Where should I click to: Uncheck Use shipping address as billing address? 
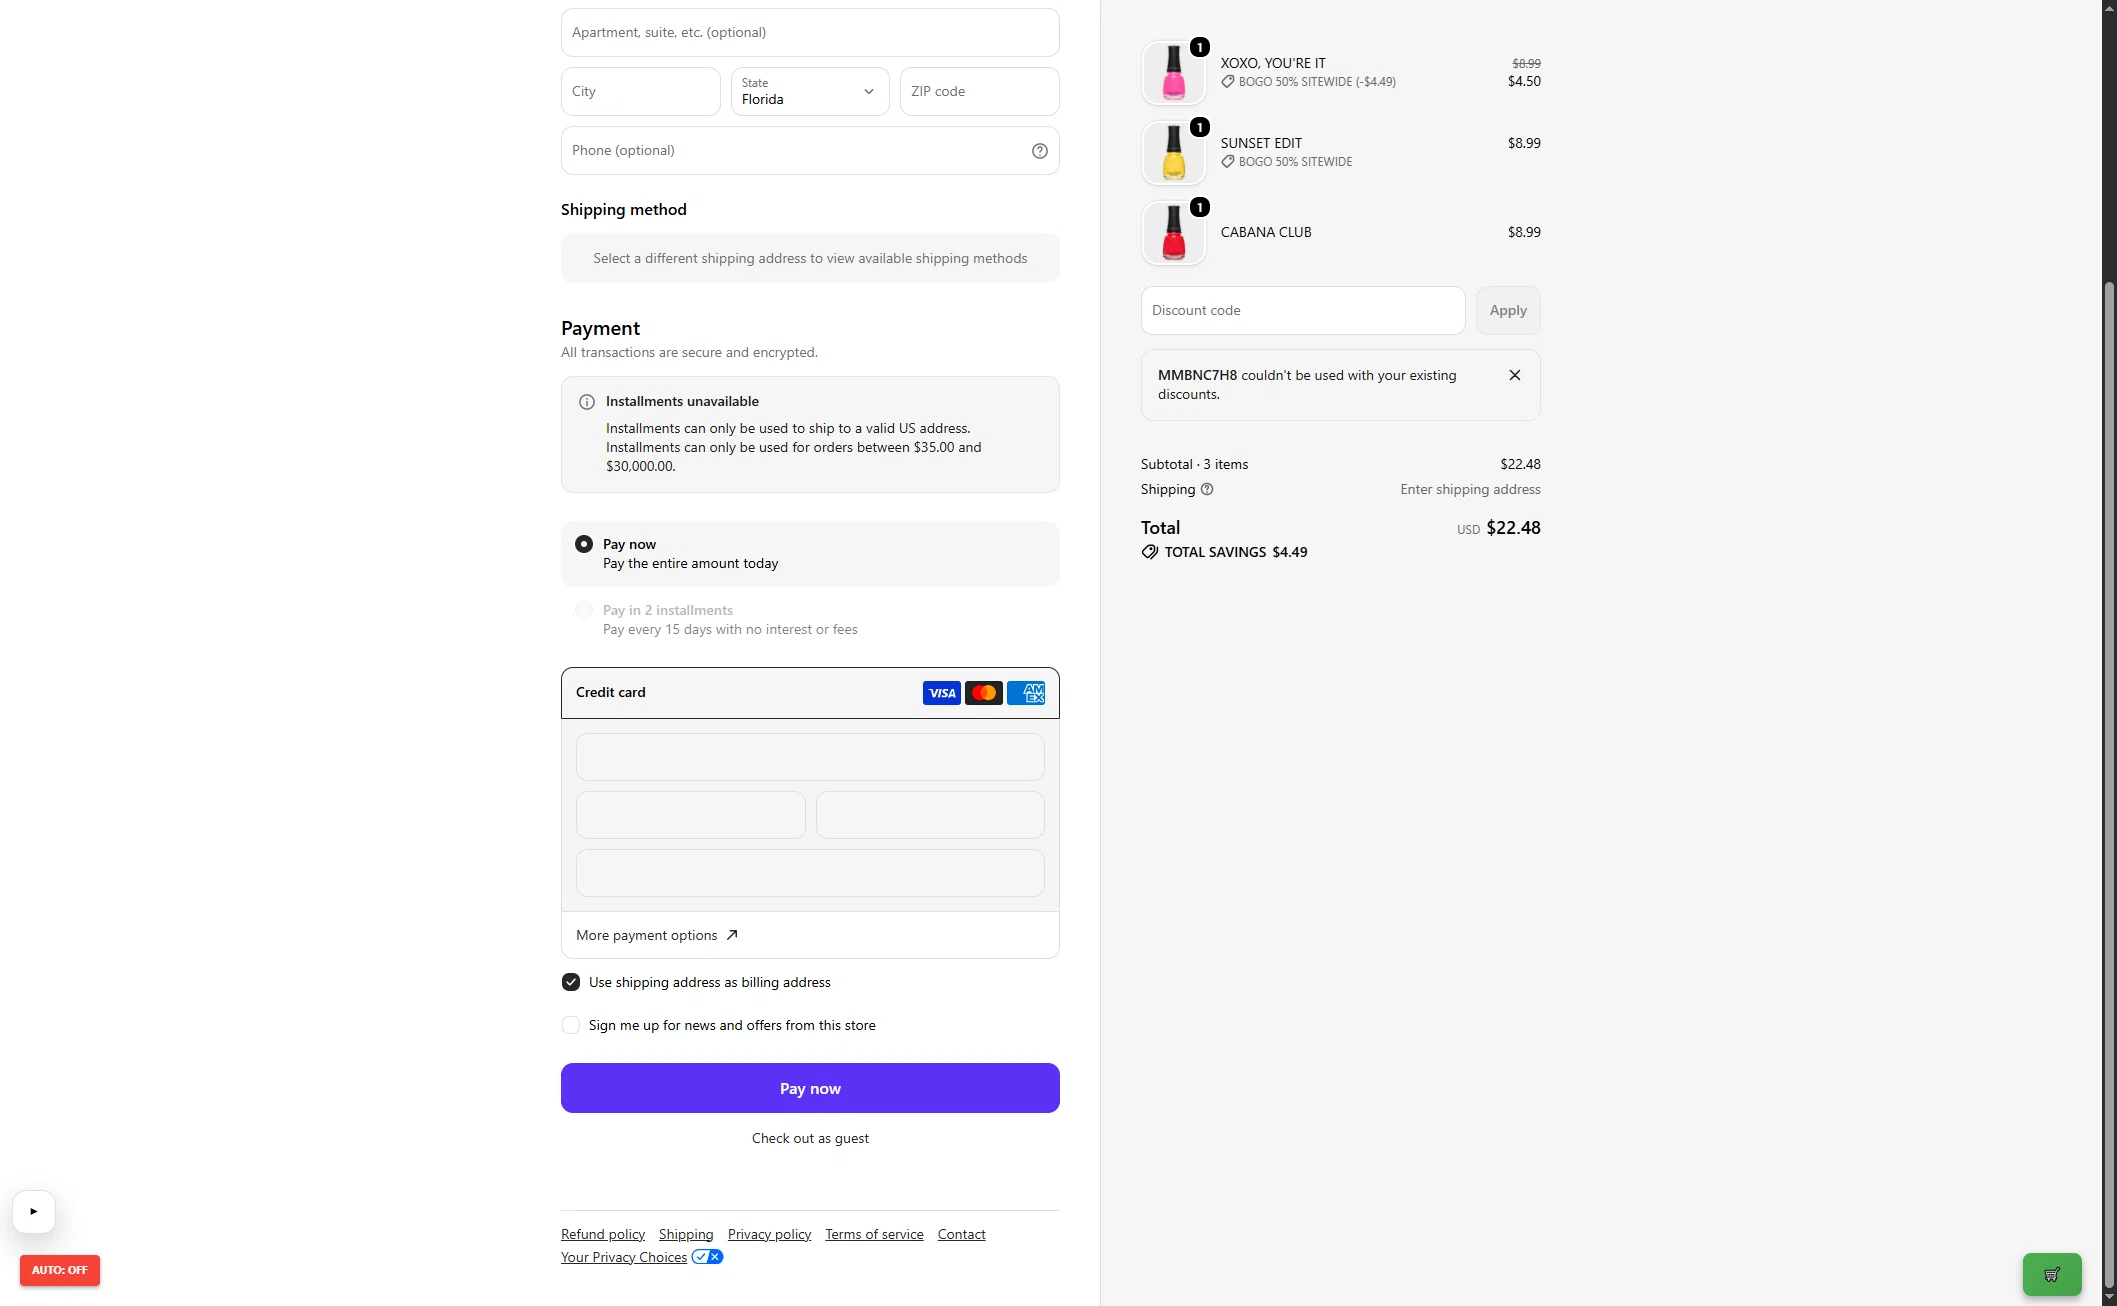[x=571, y=982]
